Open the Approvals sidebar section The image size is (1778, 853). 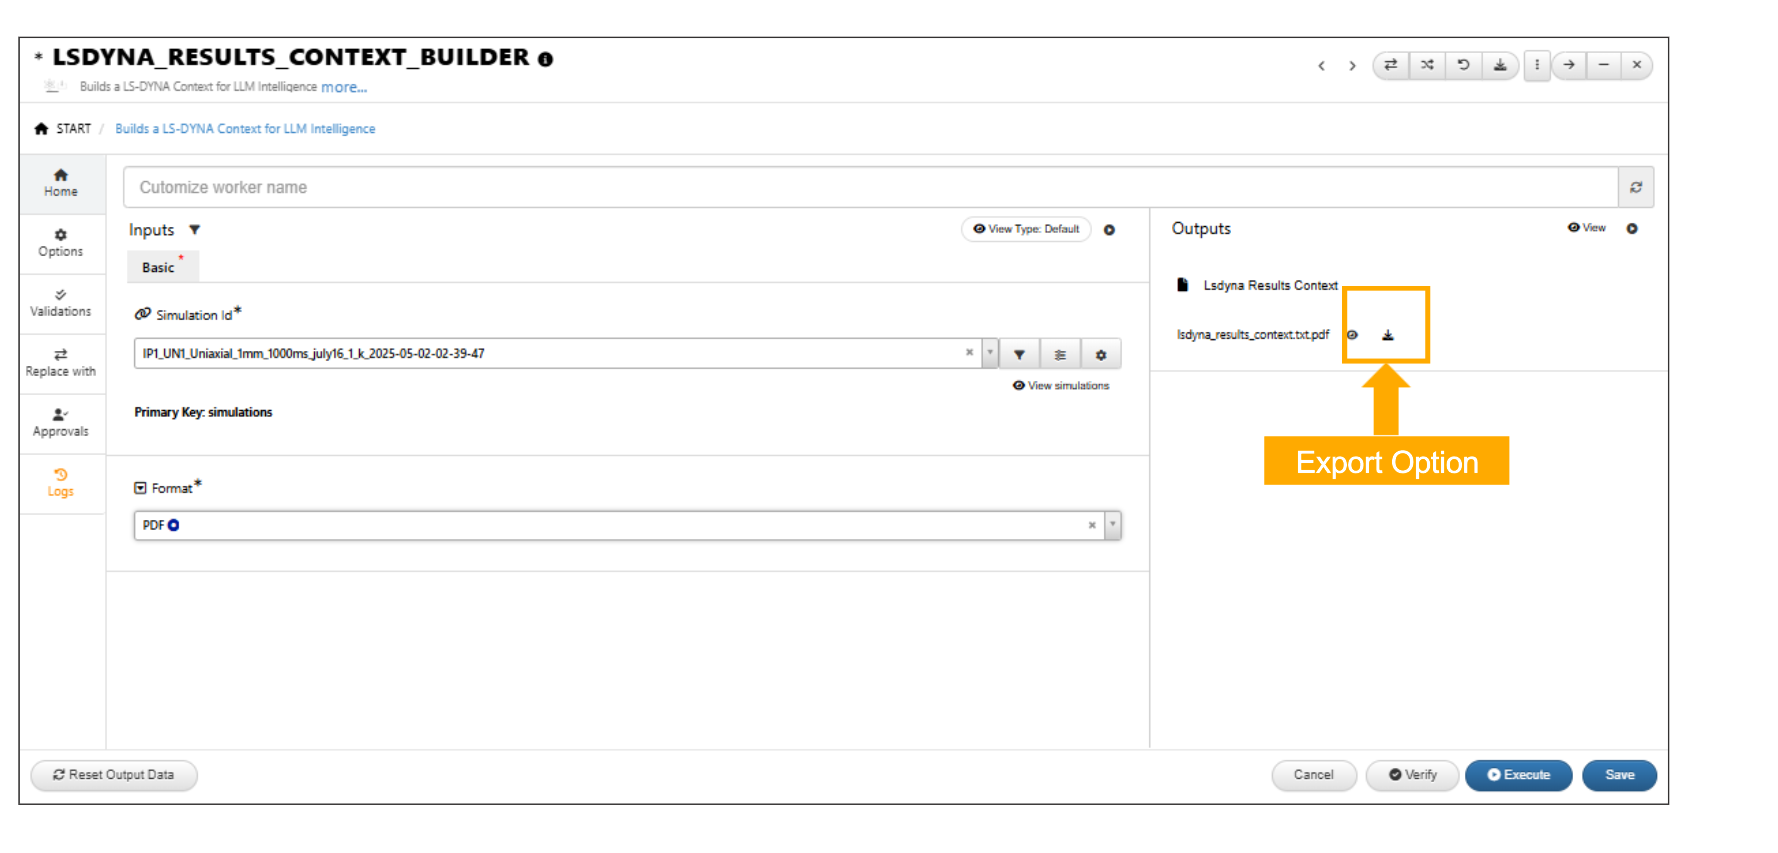61,423
